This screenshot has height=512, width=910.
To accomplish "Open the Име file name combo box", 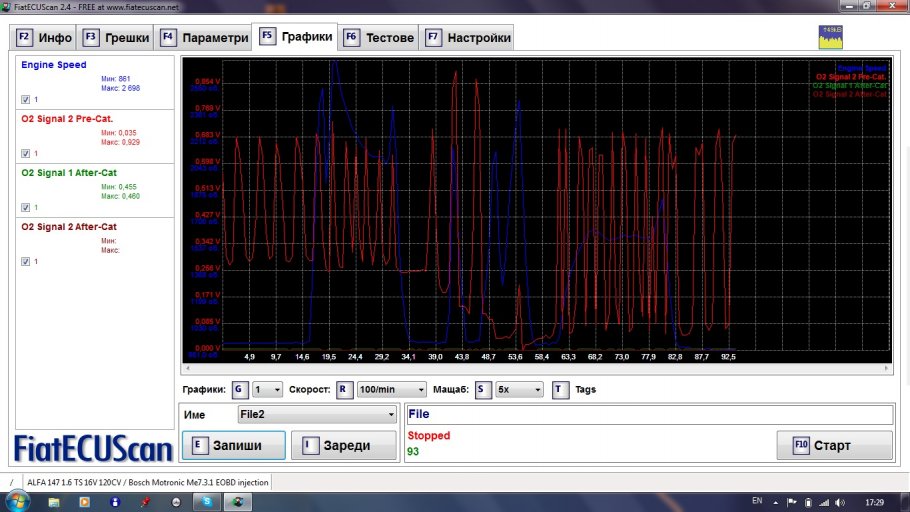I will 316,413.
